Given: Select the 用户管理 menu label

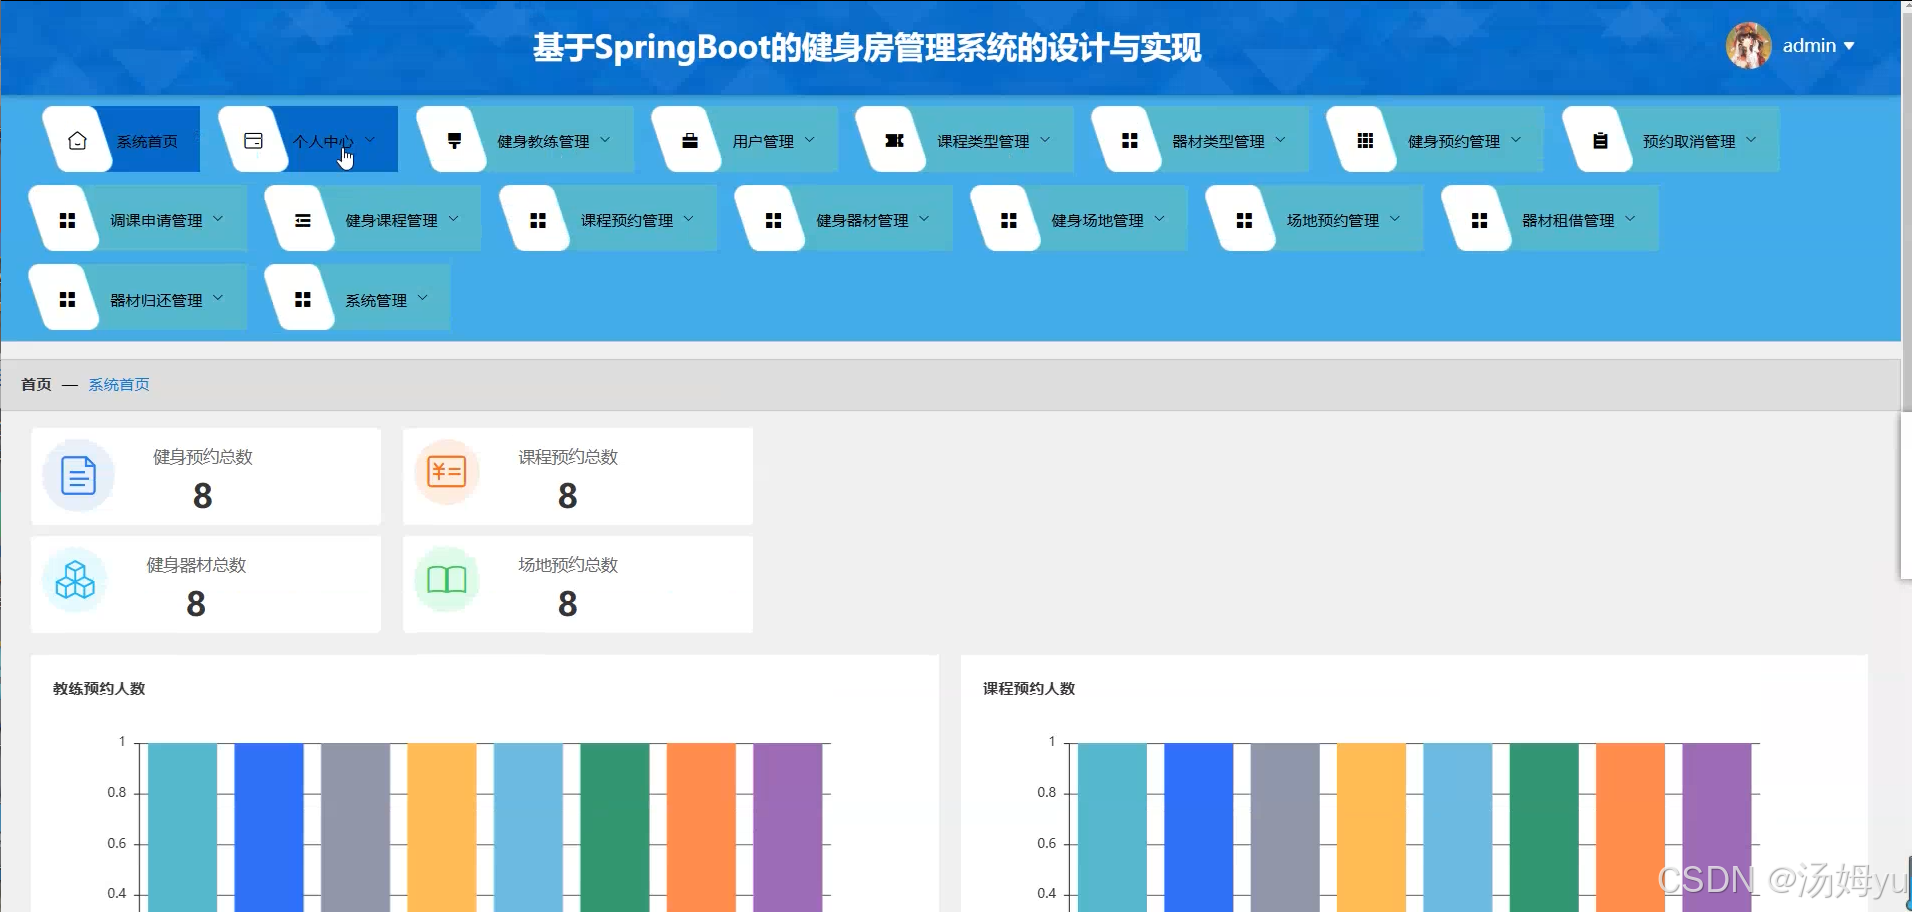Looking at the screenshot, I should point(763,142).
